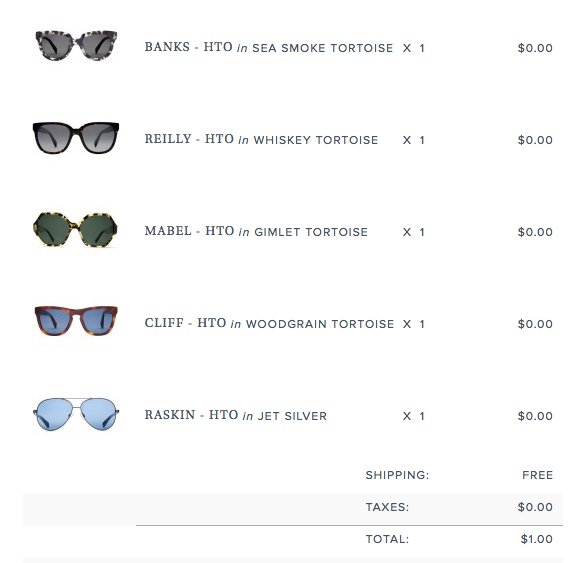Click the $0.00 price for Raskin
Image resolution: width=584 pixels, height=563 pixels.
[x=535, y=416]
